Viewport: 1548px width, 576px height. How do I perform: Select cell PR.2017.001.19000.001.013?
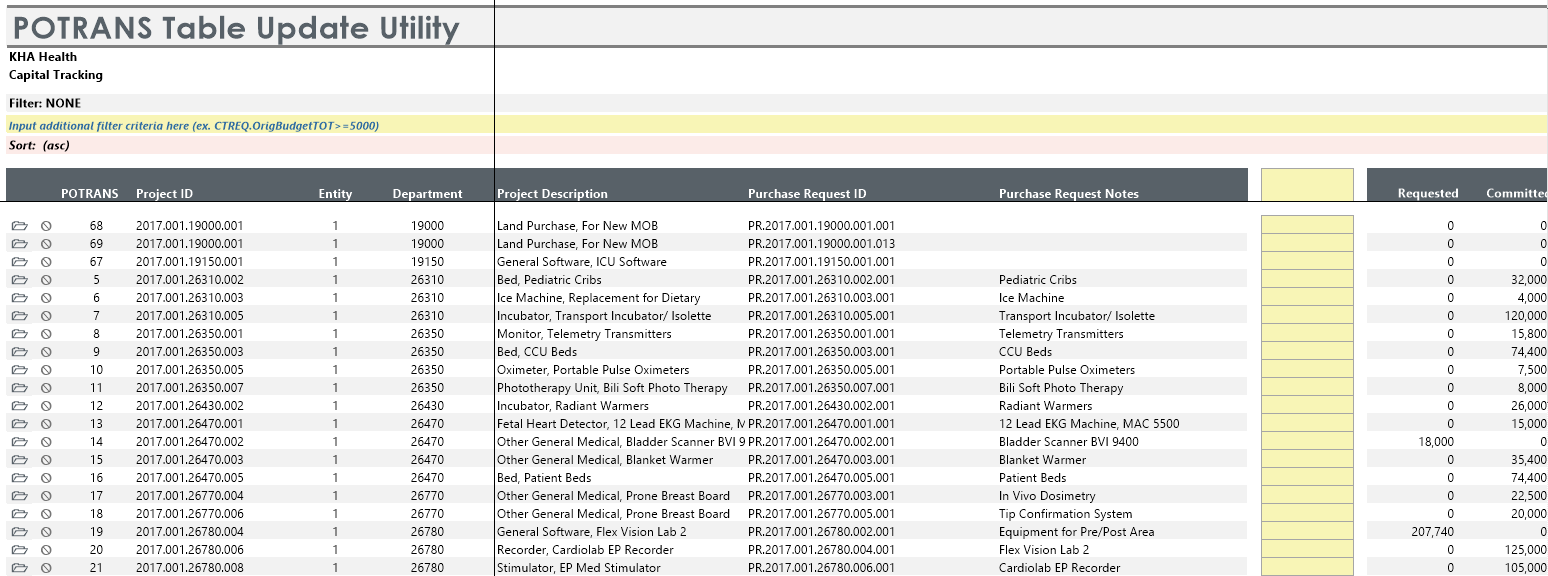click(821, 244)
